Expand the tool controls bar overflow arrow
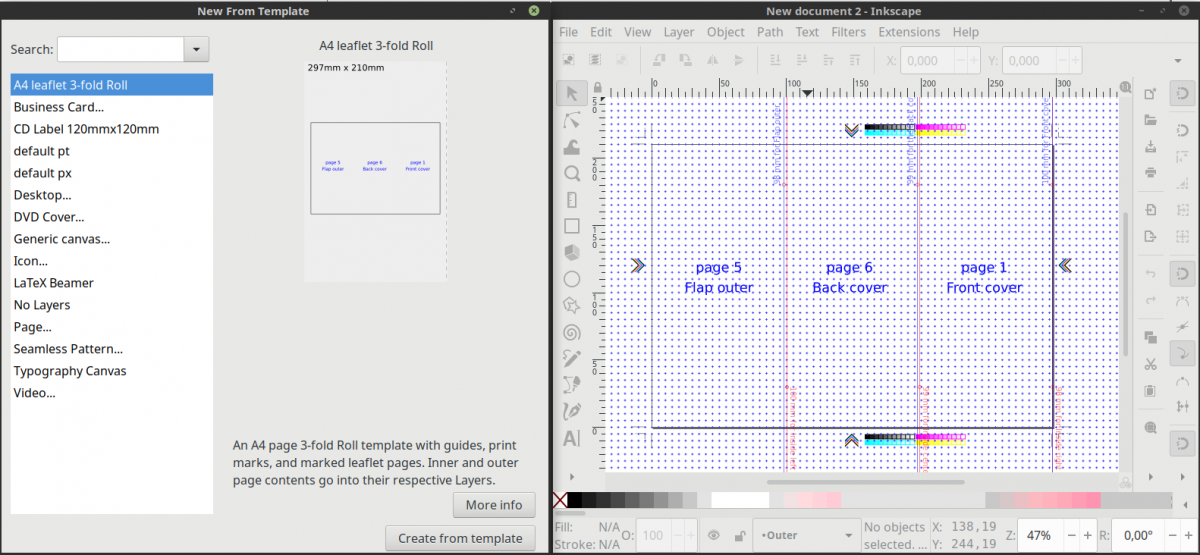Screen dimensions: 1200x555 pyautogui.click(x=1176, y=60)
